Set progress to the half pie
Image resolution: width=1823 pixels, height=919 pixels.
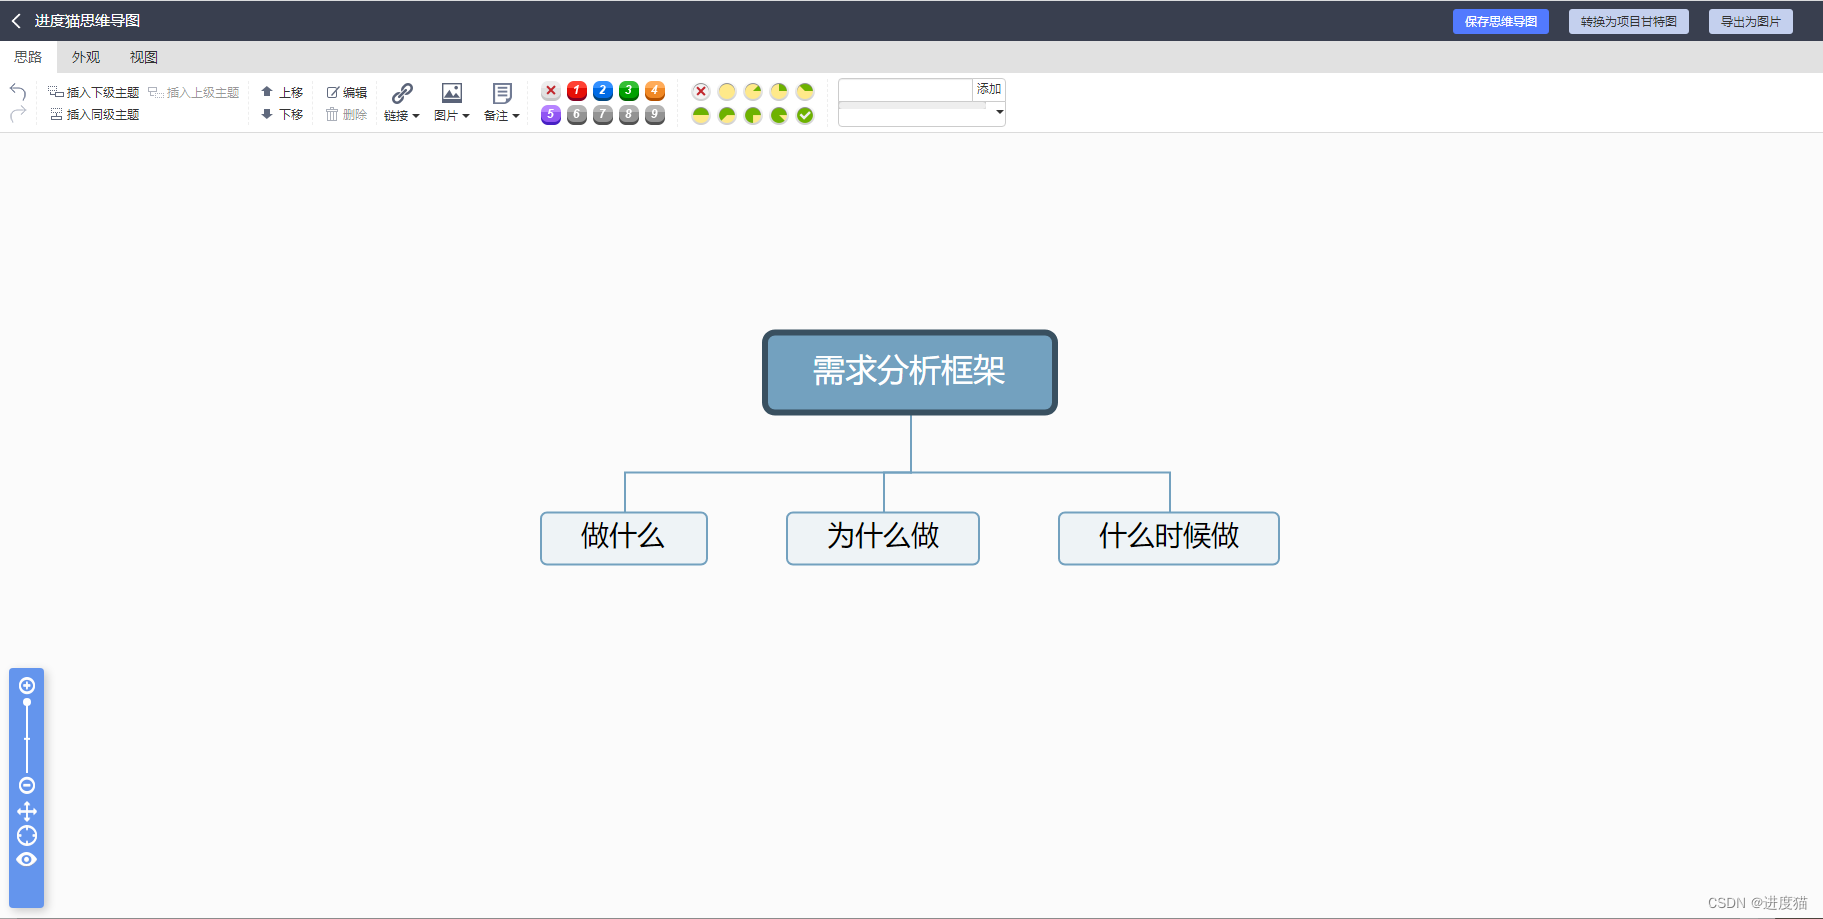click(x=701, y=115)
